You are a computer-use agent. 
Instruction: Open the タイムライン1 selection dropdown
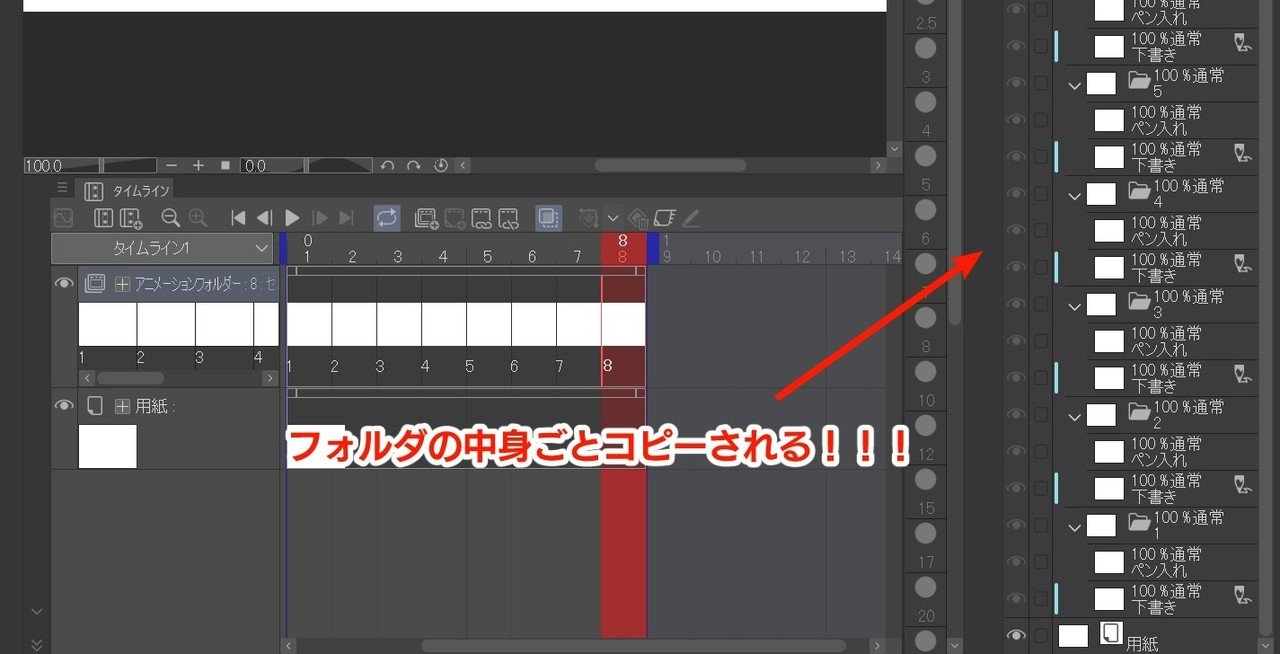[x=262, y=248]
